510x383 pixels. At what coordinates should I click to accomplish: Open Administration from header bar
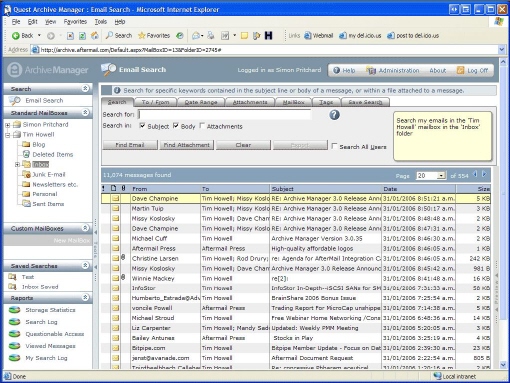(x=392, y=71)
